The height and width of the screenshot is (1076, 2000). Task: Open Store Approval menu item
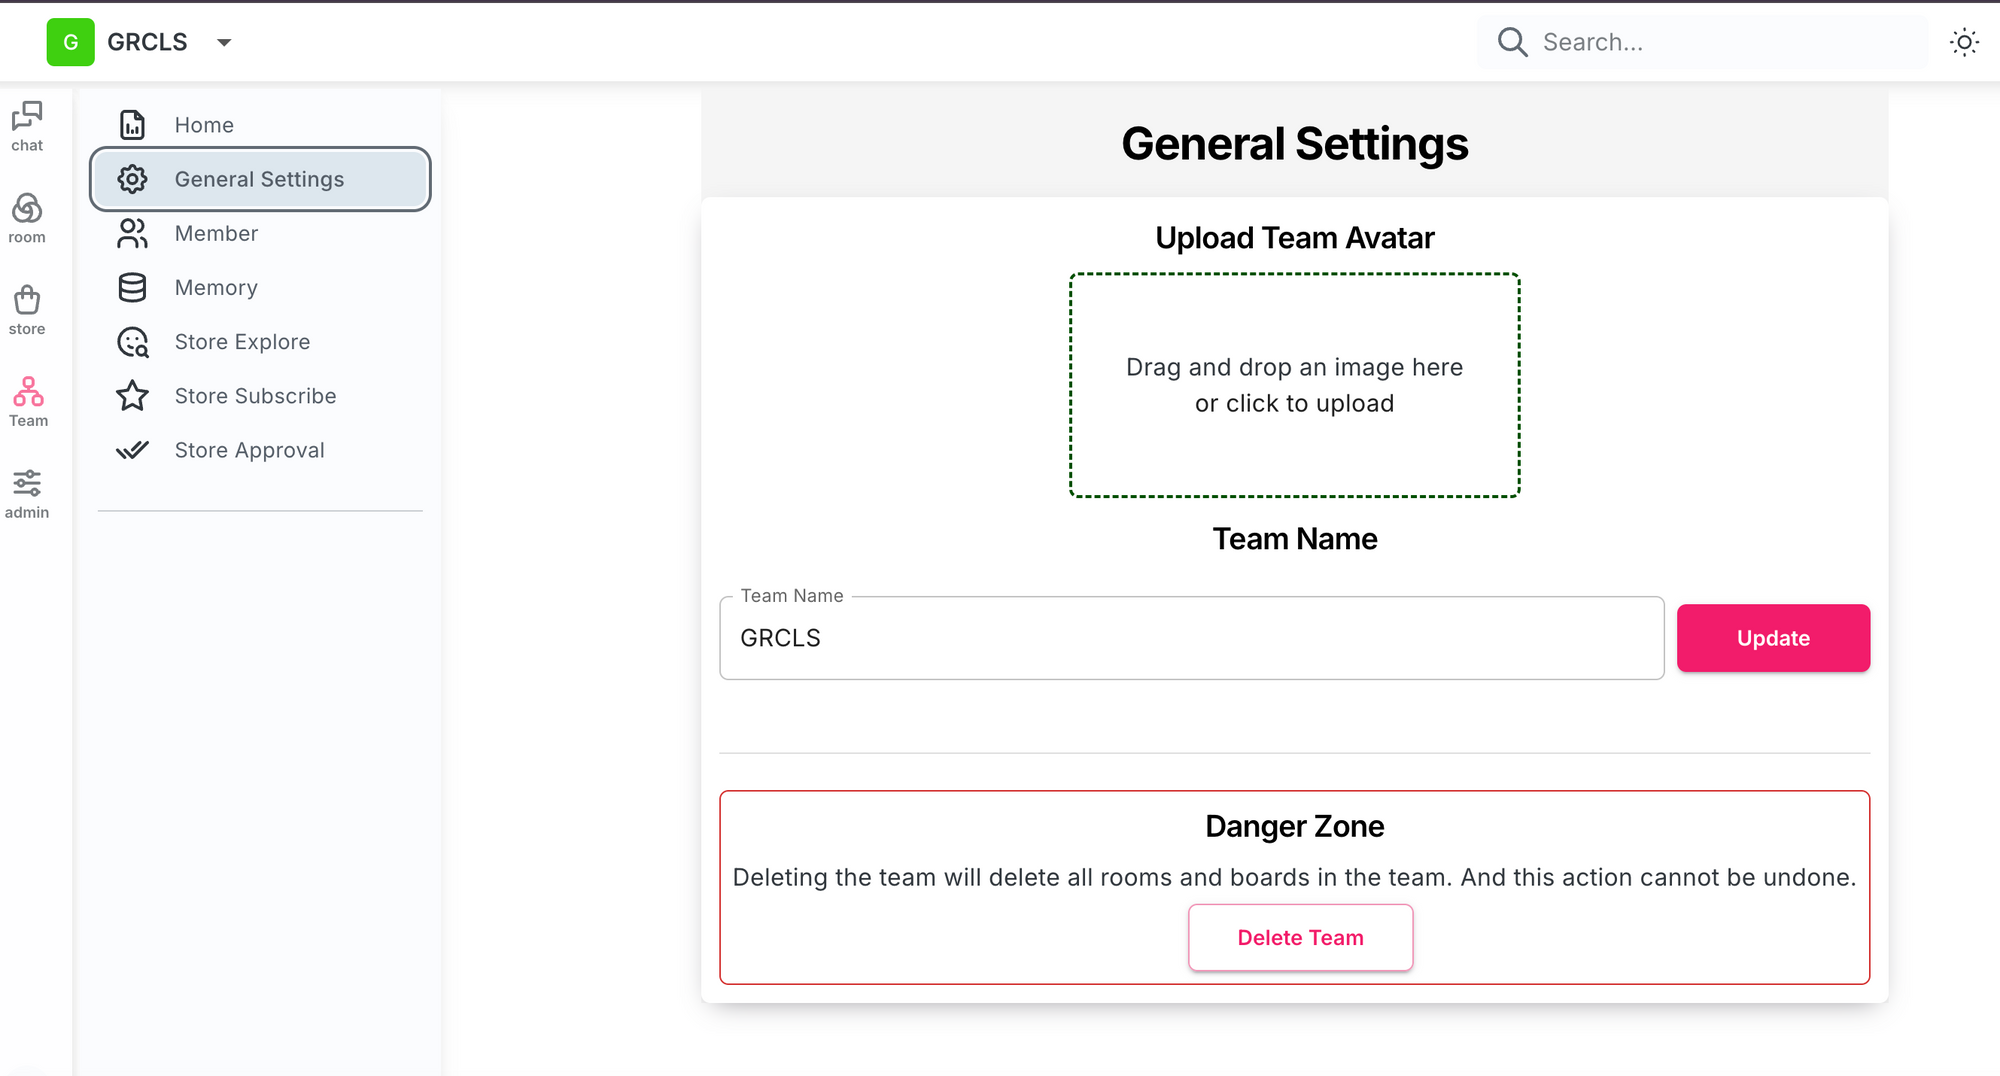pyautogui.click(x=260, y=450)
